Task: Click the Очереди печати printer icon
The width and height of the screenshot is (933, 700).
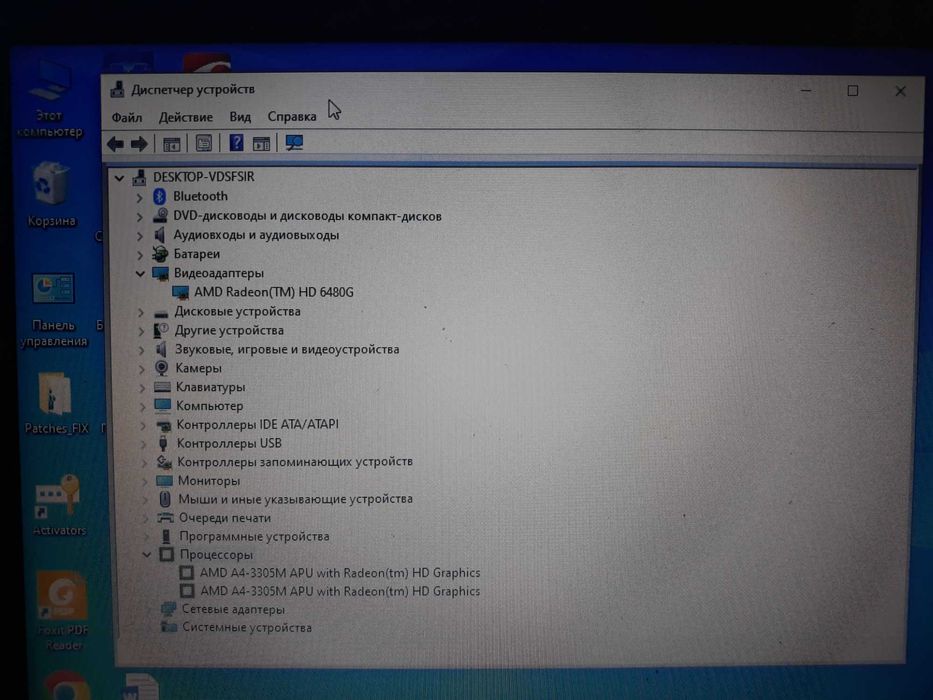Action: pos(165,518)
